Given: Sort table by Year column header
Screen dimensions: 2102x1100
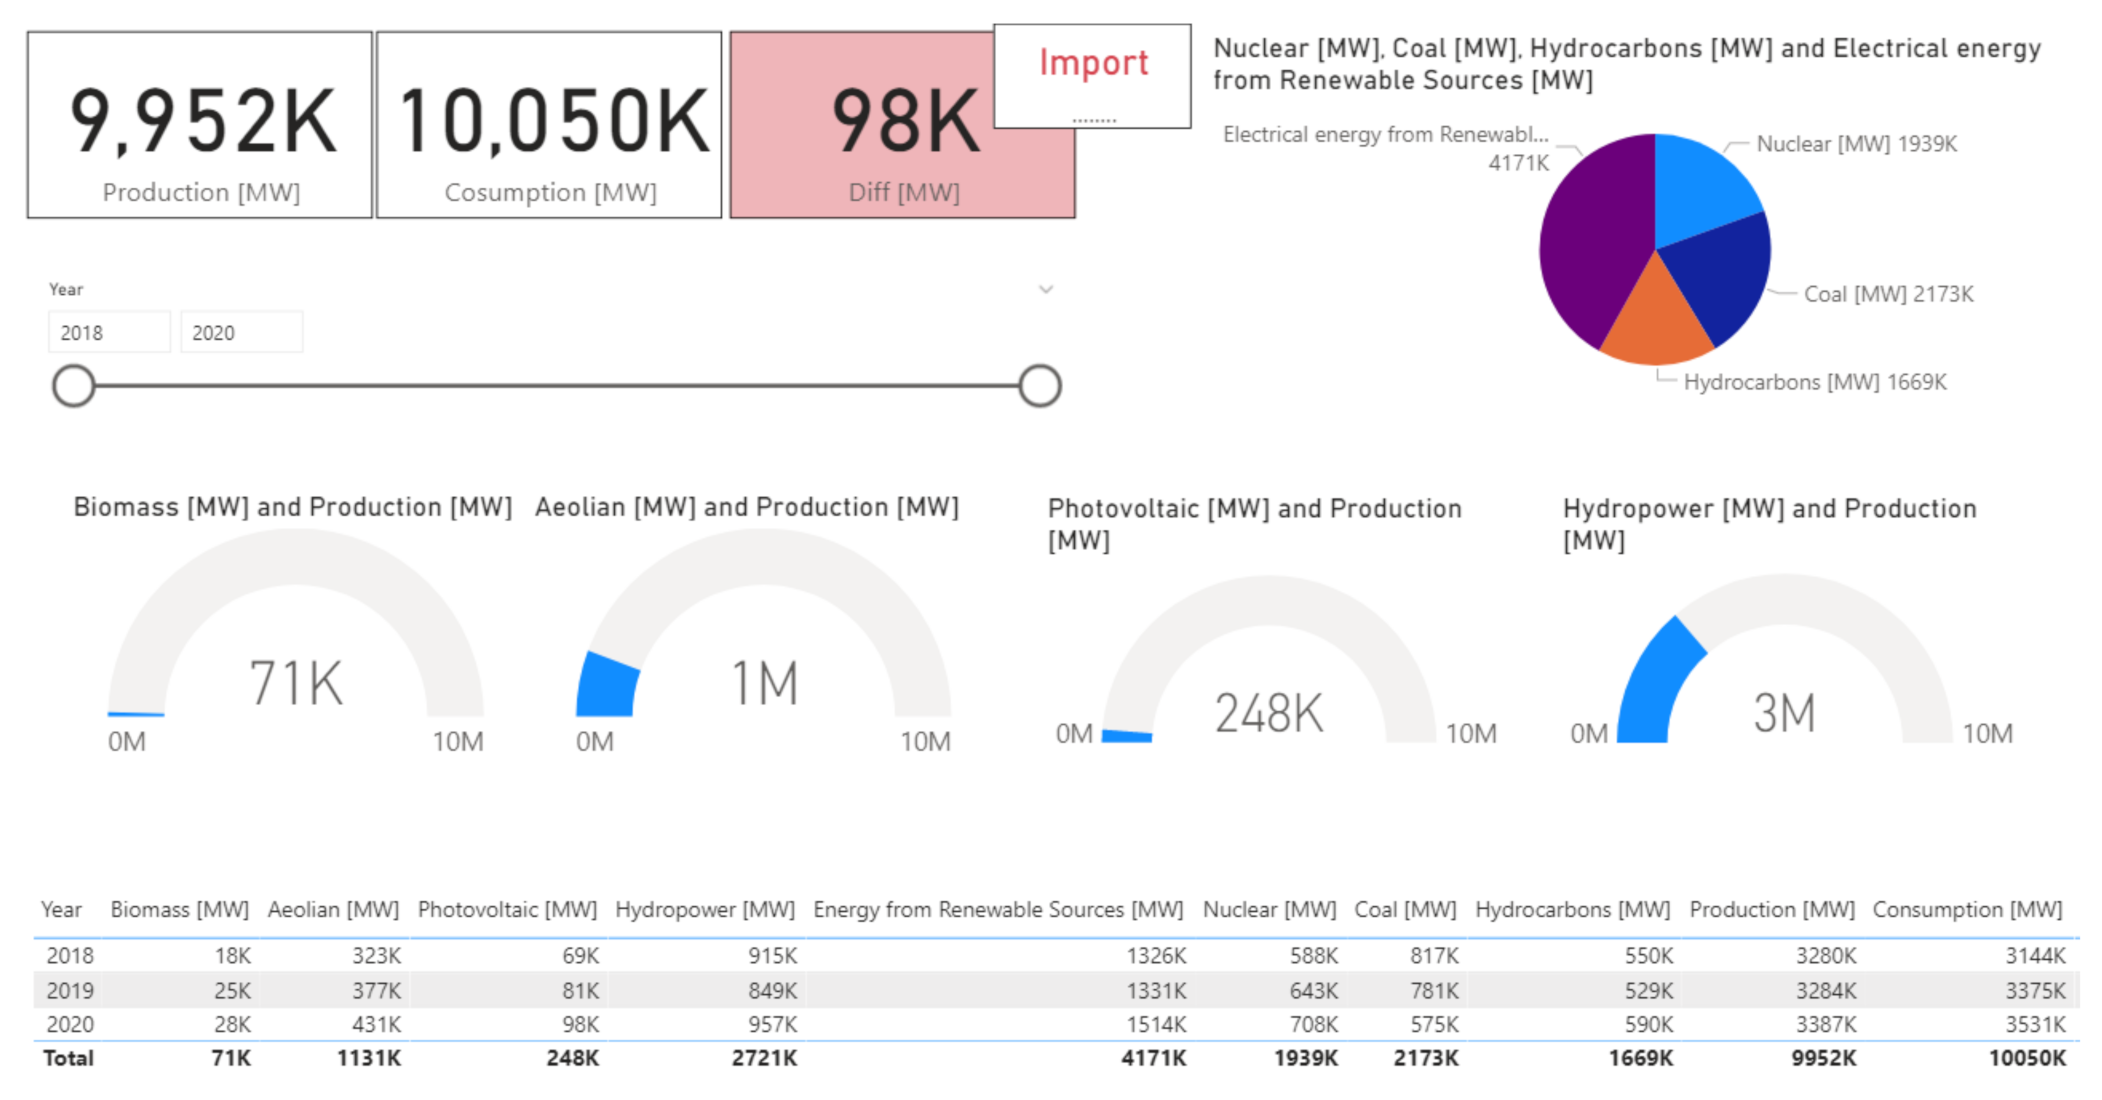Looking at the screenshot, I should [x=61, y=910].
